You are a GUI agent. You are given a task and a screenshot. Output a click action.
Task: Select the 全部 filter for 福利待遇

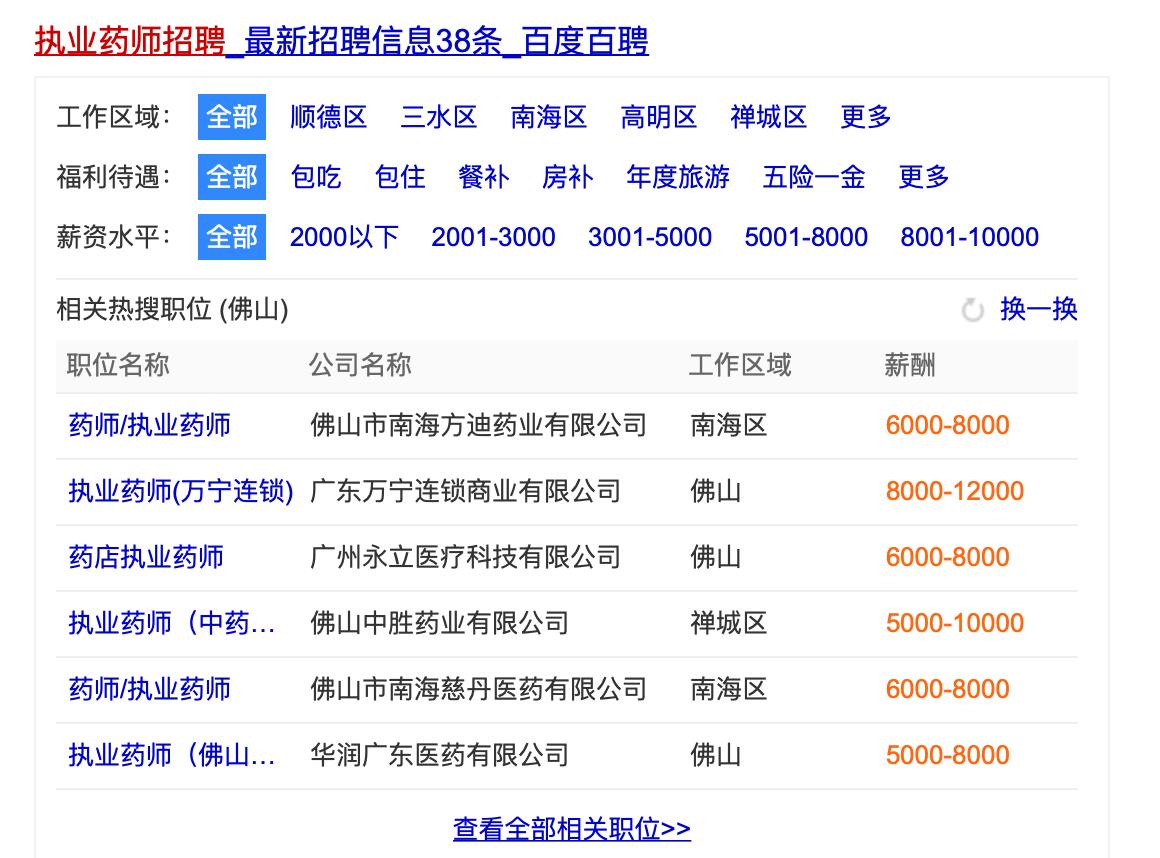232,177
